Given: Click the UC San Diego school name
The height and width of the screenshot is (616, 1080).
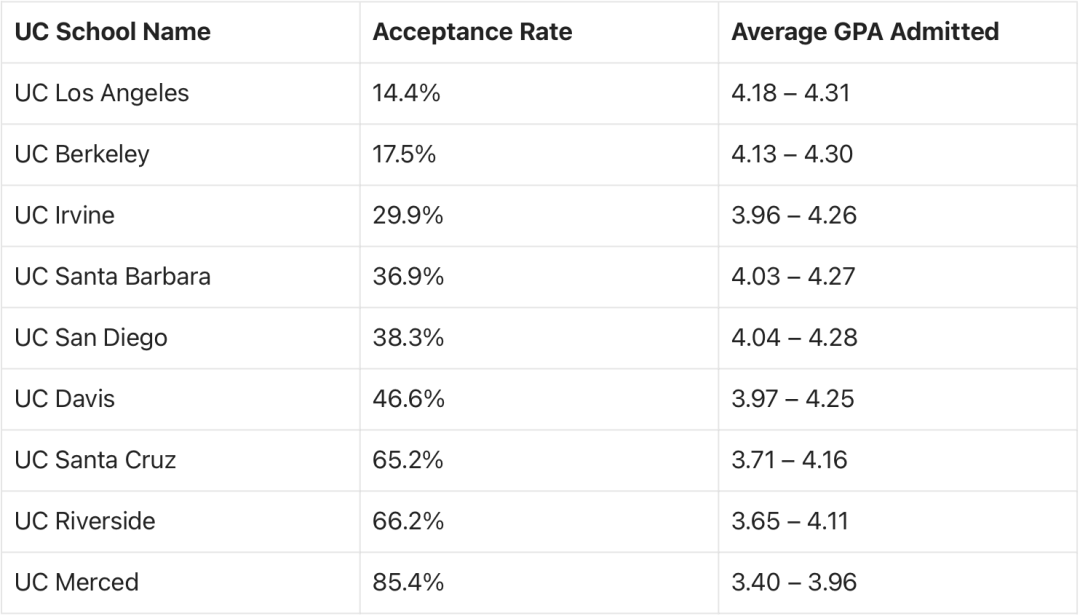Looking at the screenshot, I should [91, 337].
